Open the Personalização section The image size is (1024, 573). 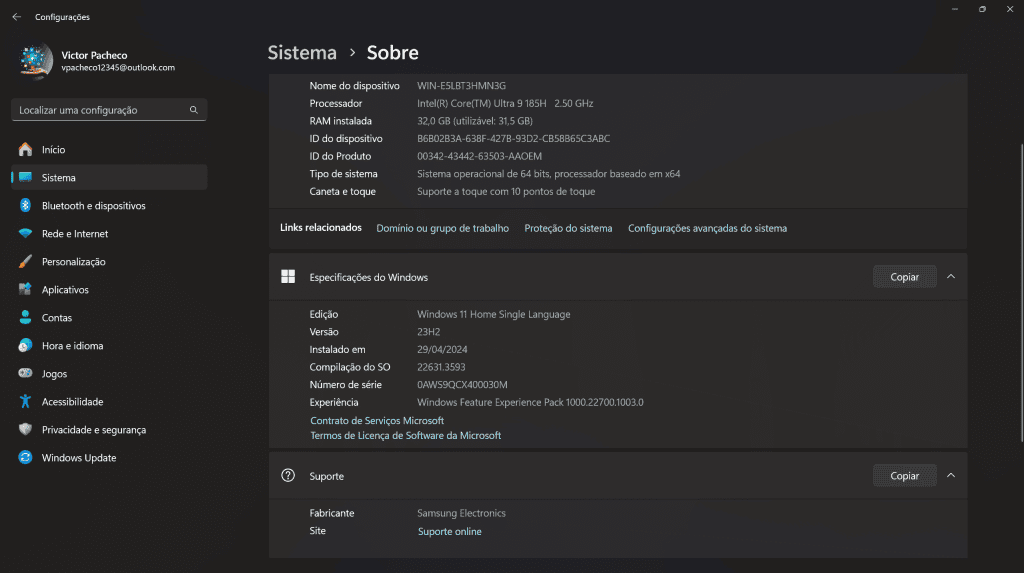[109, 261]
